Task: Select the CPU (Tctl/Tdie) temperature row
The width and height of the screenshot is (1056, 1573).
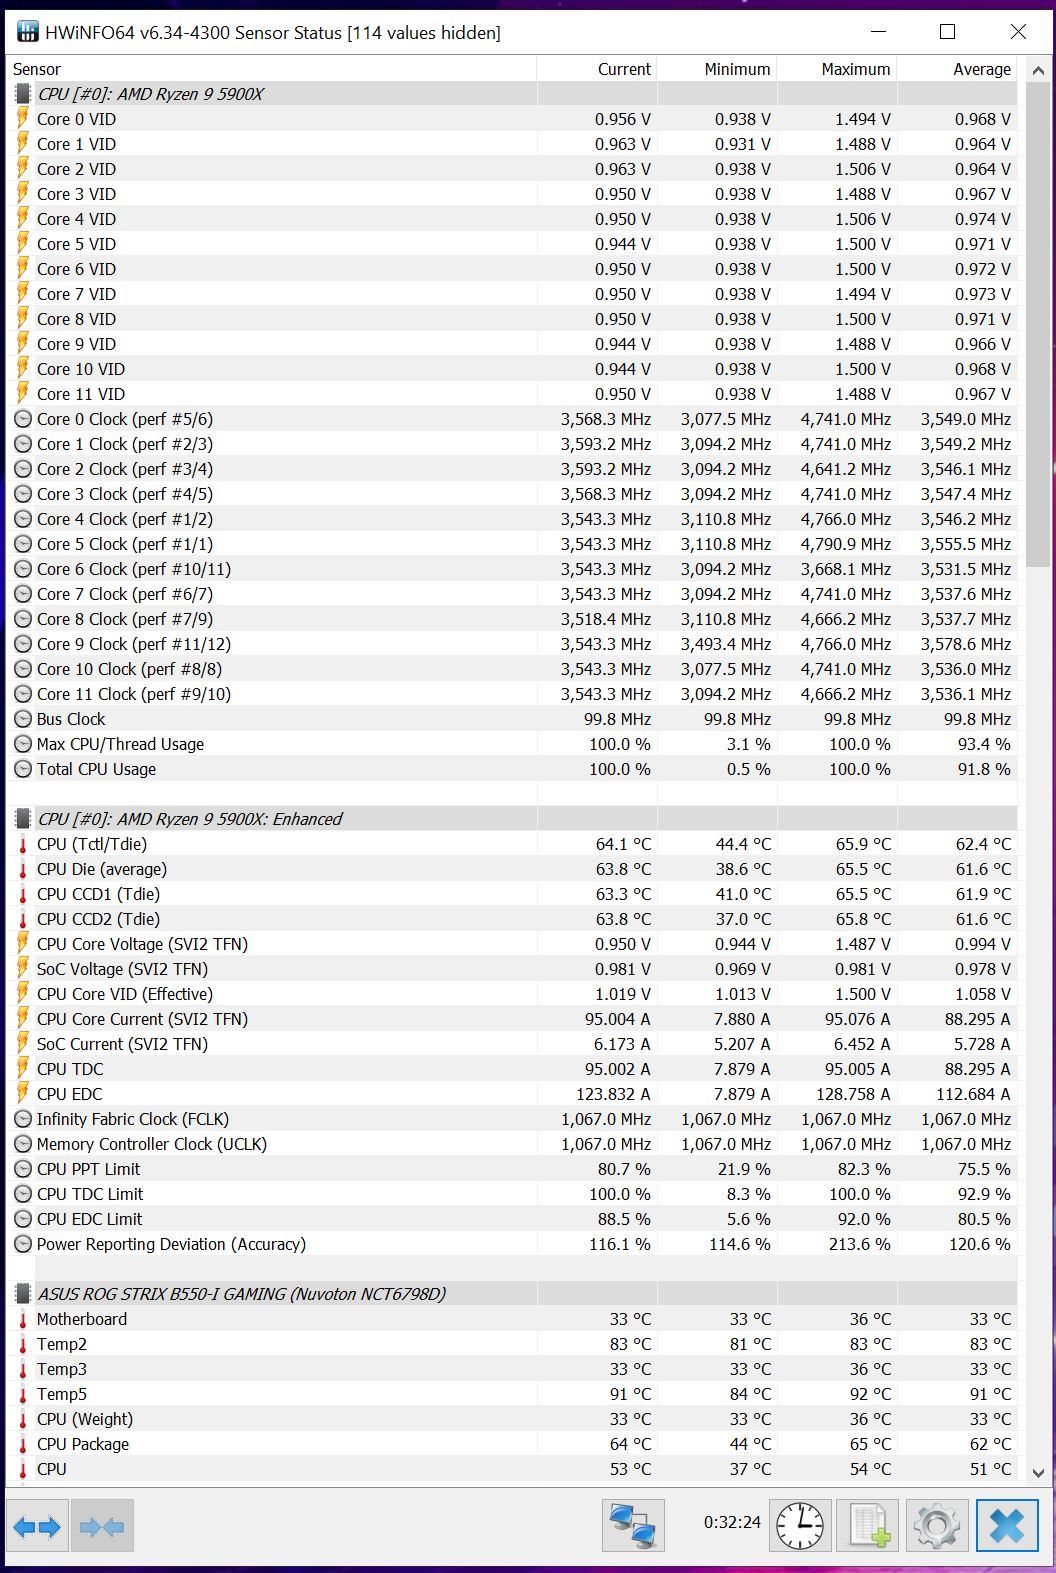Action: pyautogui.click(x=92, y=844)
